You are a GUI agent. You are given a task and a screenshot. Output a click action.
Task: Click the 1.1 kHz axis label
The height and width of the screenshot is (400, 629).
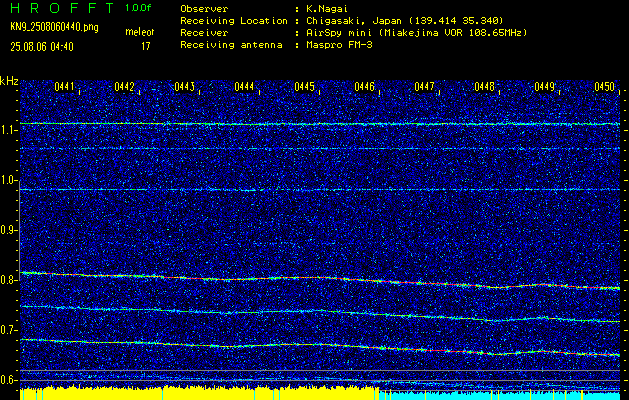[x=7, y=130]
